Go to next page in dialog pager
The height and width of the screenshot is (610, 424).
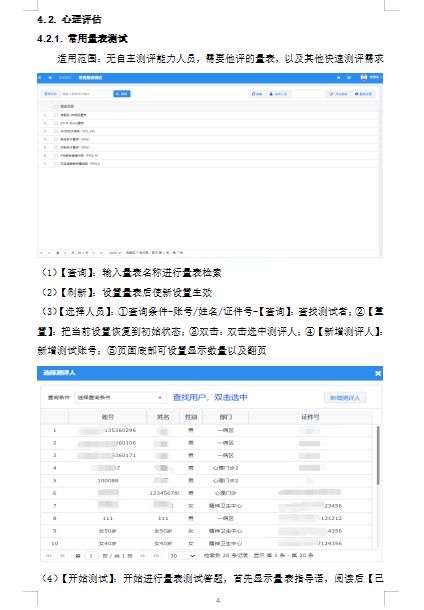(143, 556)
